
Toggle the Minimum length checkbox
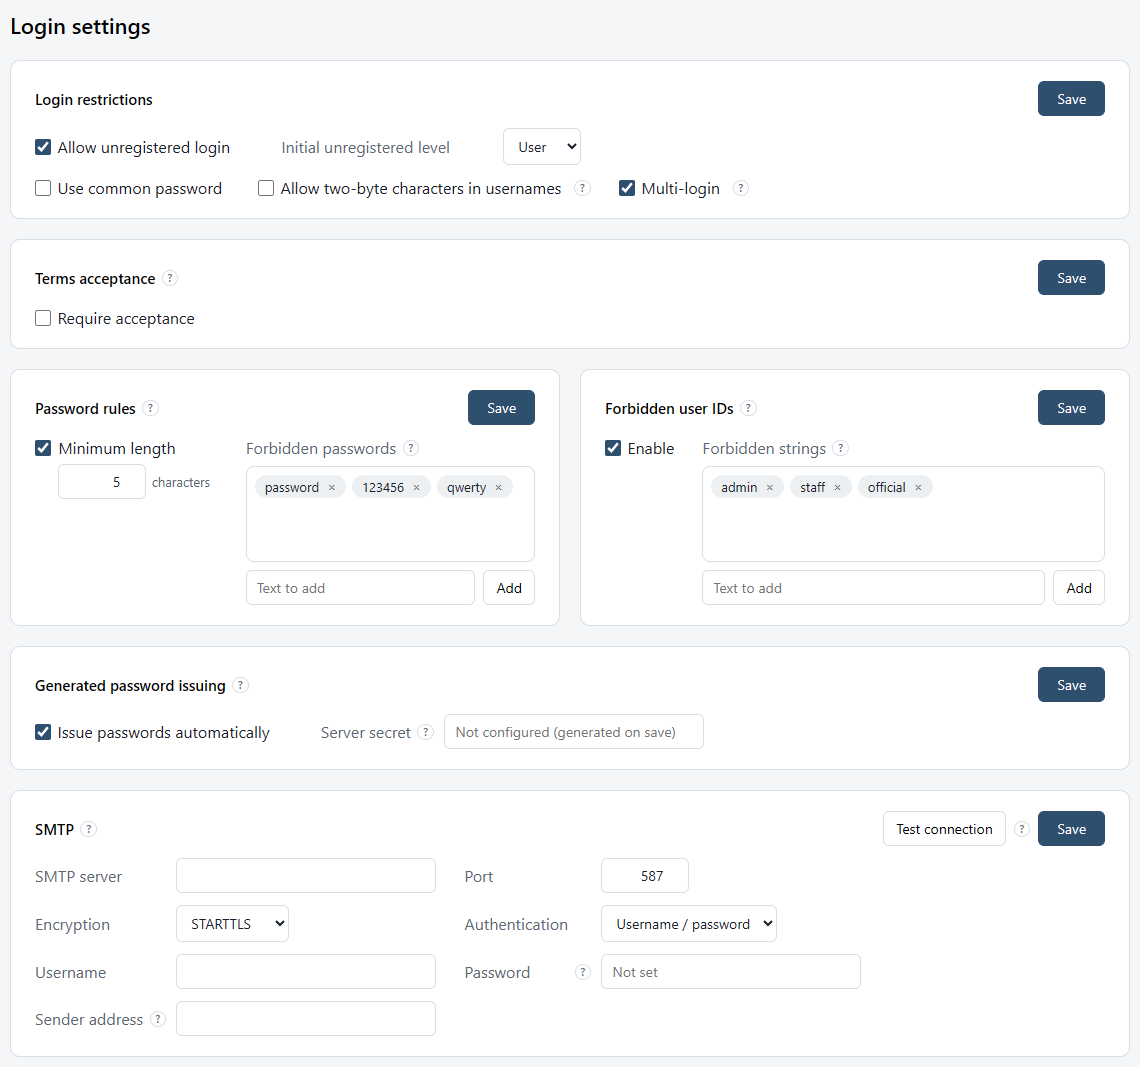click(x=43, y=448)
